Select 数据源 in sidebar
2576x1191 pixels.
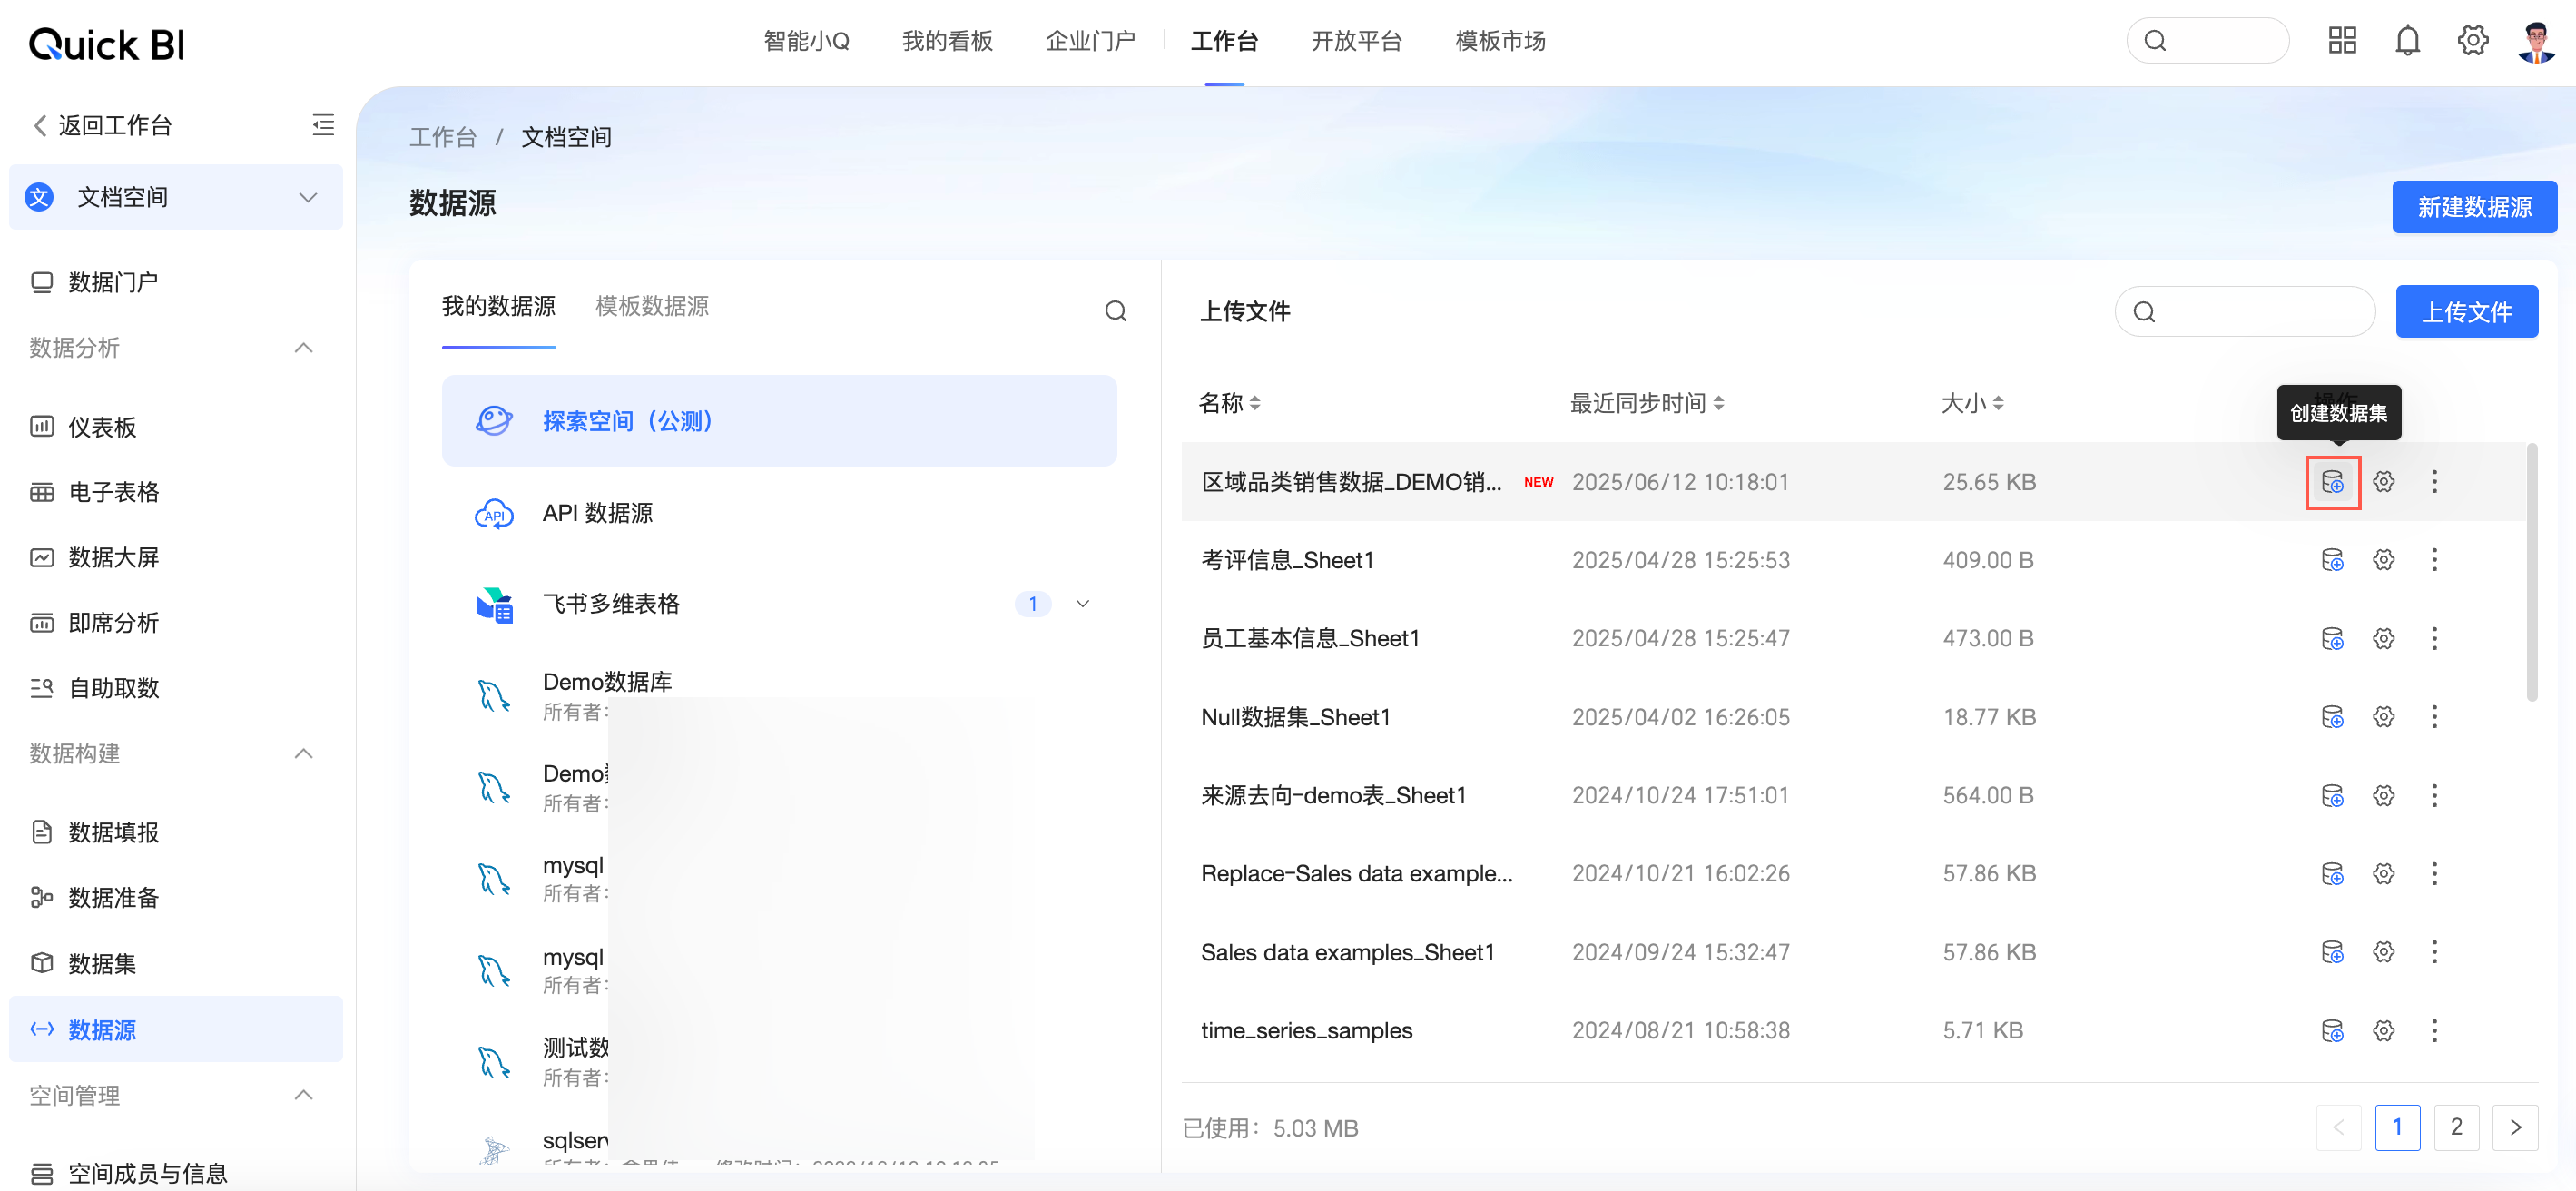175,1029
